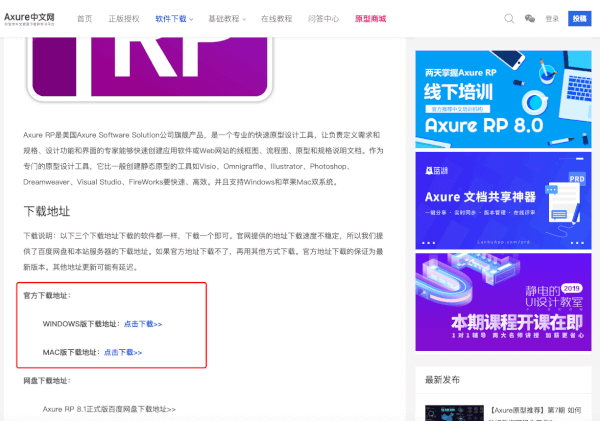Viewport: 600px width, 421px height.
Task: Open 原型商城 navigation item
Action: click(x=370, y=19)
